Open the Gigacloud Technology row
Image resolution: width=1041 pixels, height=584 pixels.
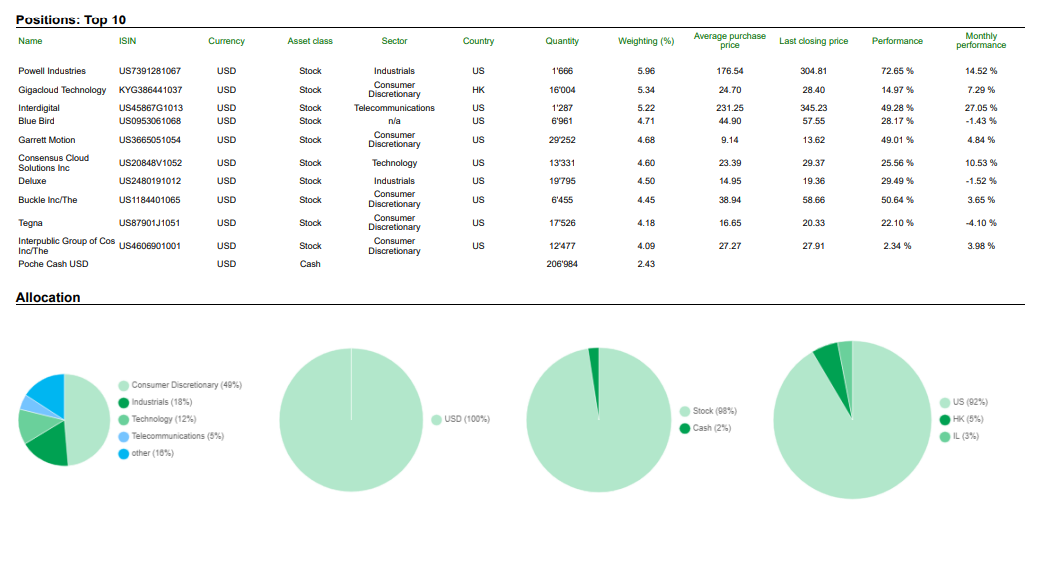pyautogui.click(x=62, y=90)
